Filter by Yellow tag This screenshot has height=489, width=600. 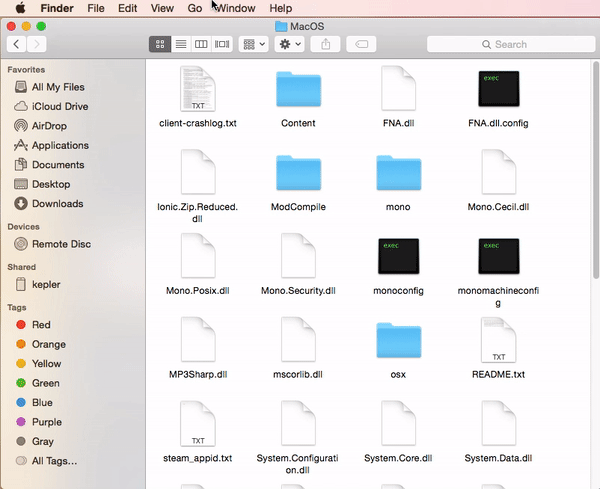click(x=39, y=363)
